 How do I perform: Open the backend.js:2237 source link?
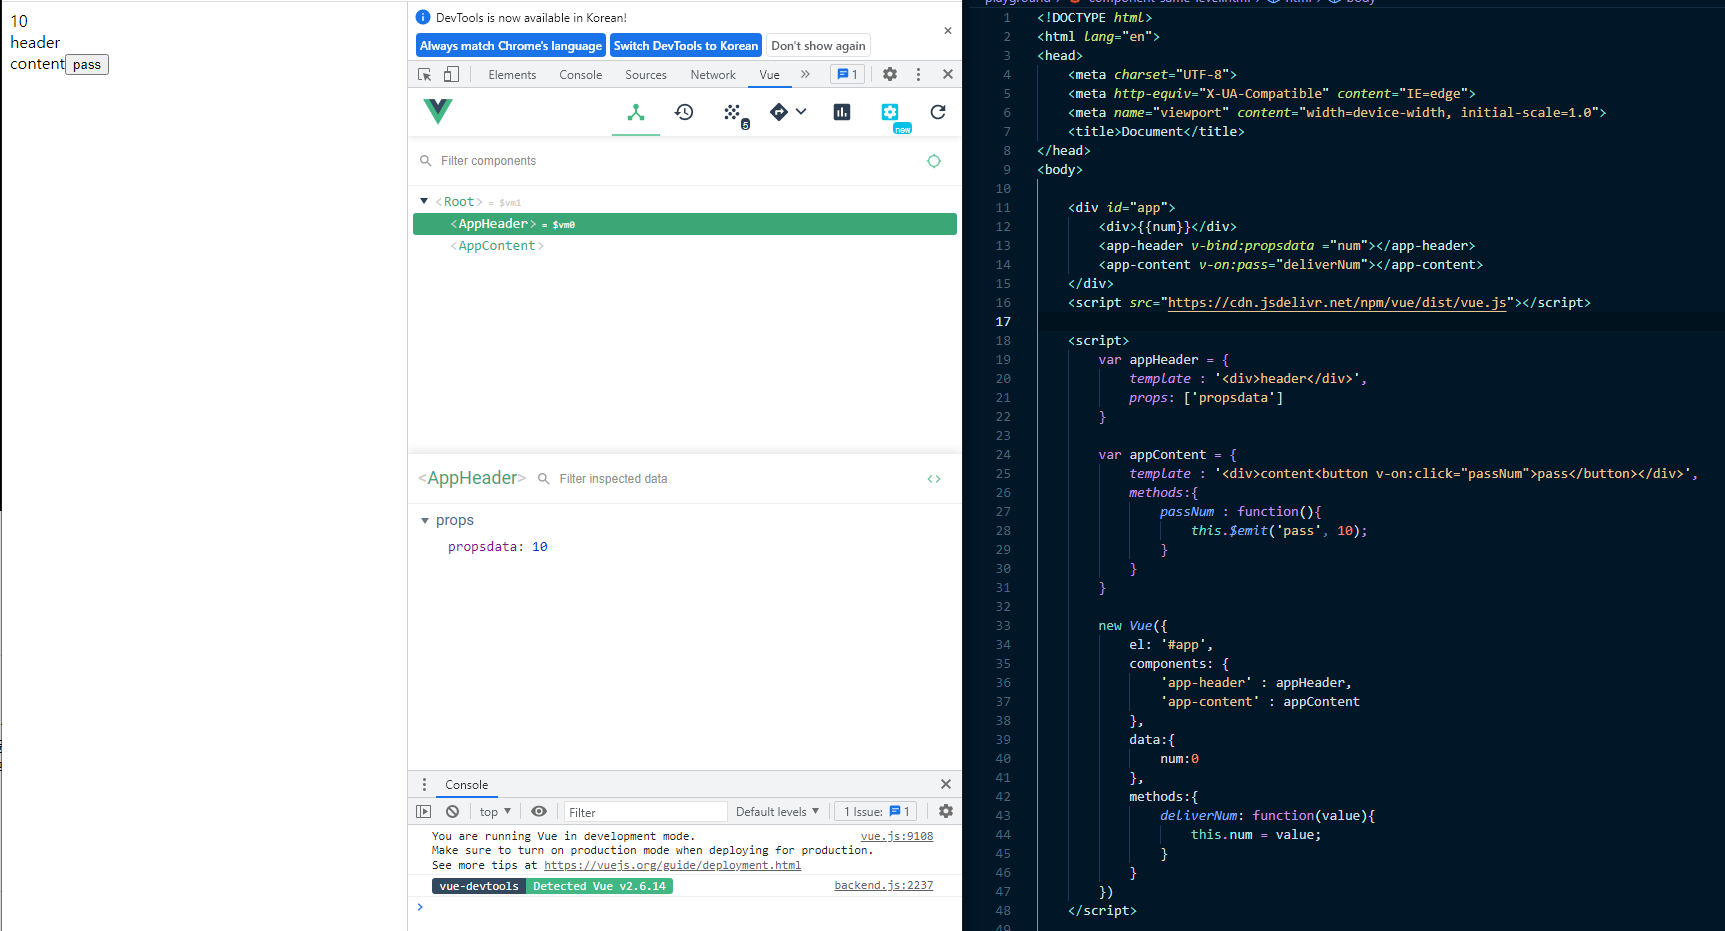[884, 885]
